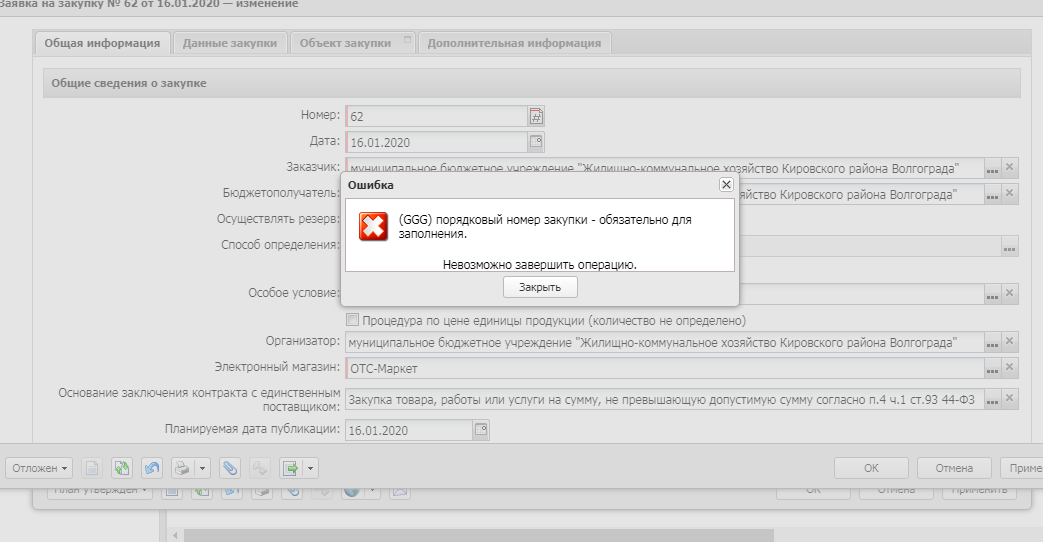
Task: Switch to the 'Данные закупки' tab
Action: [229, 43]
